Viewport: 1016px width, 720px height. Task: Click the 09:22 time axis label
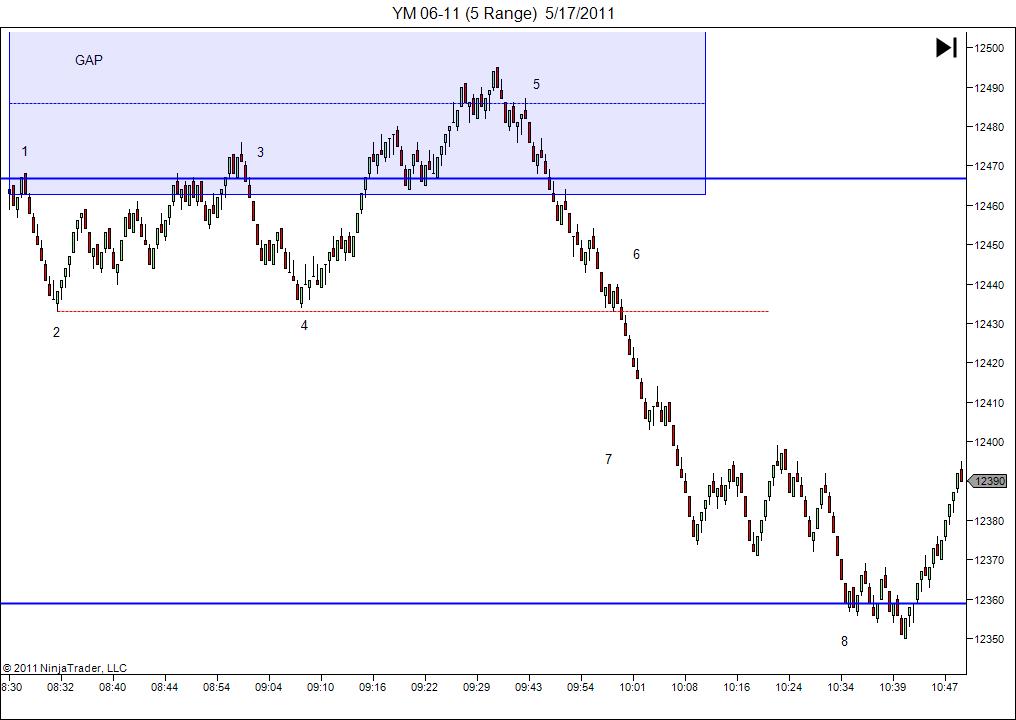424,687
